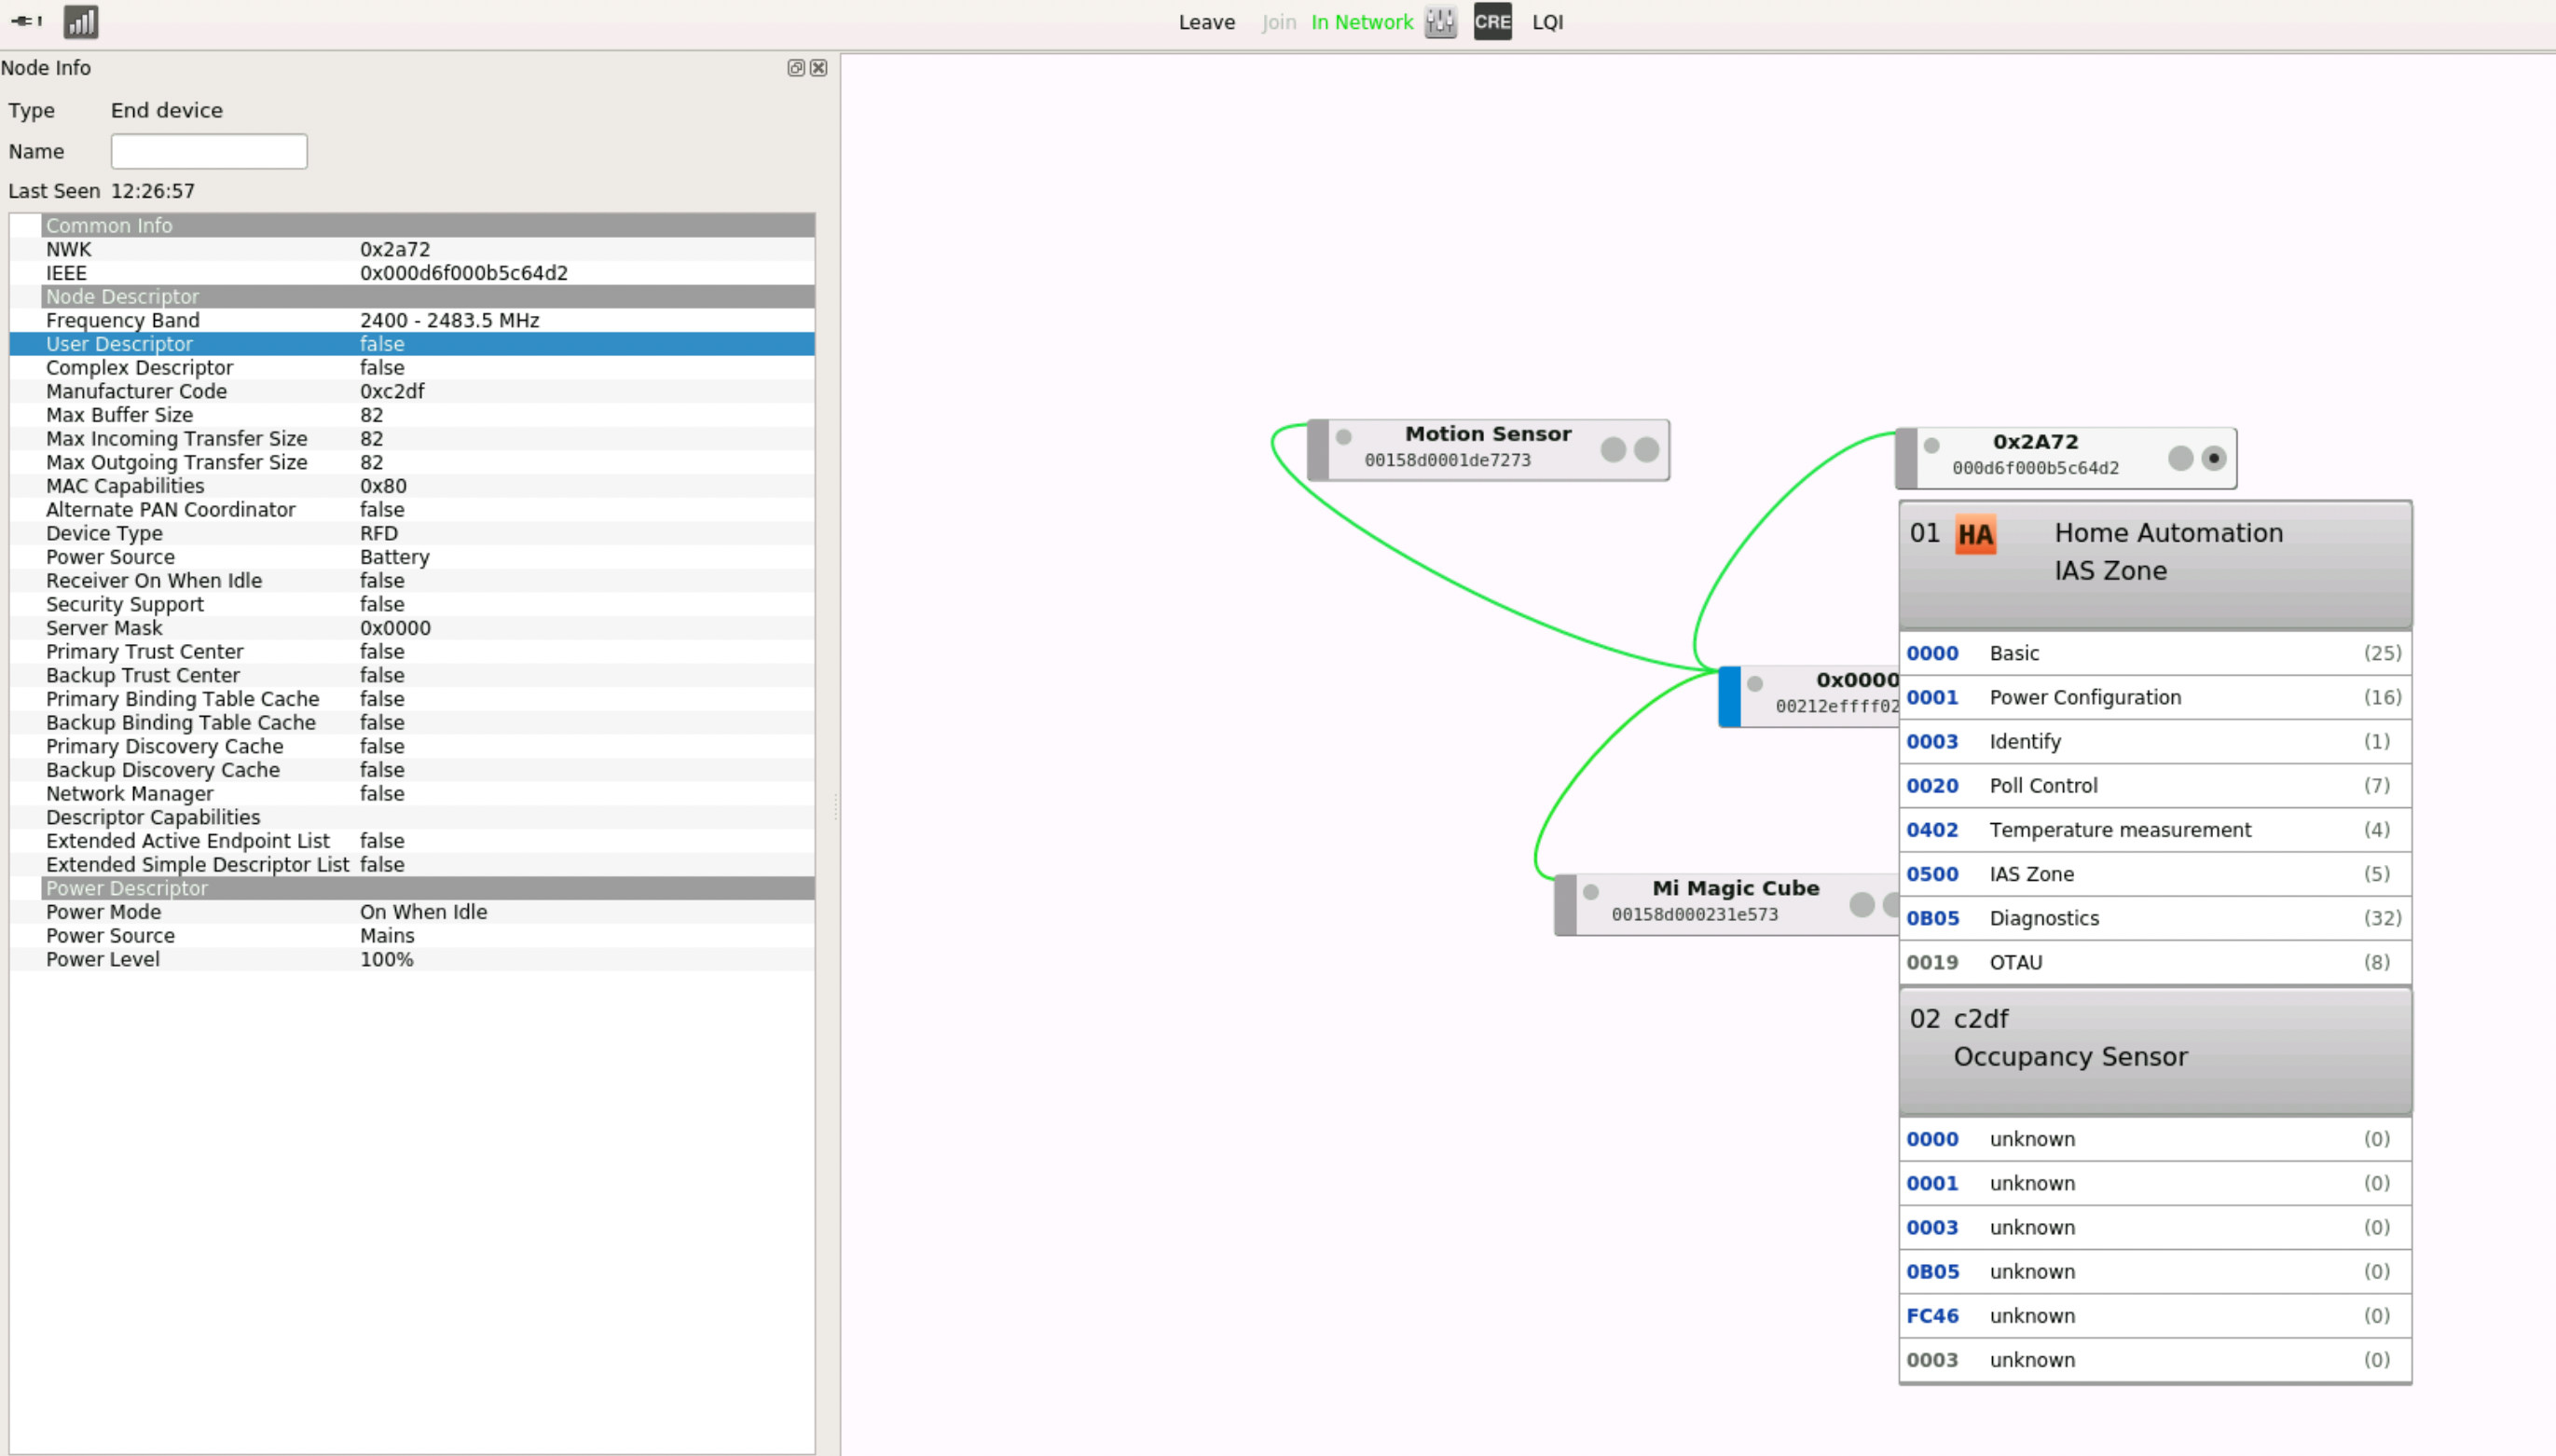2556x1456 pixels.
Task: Close the Node Info panel
Action: pos(819,68)
